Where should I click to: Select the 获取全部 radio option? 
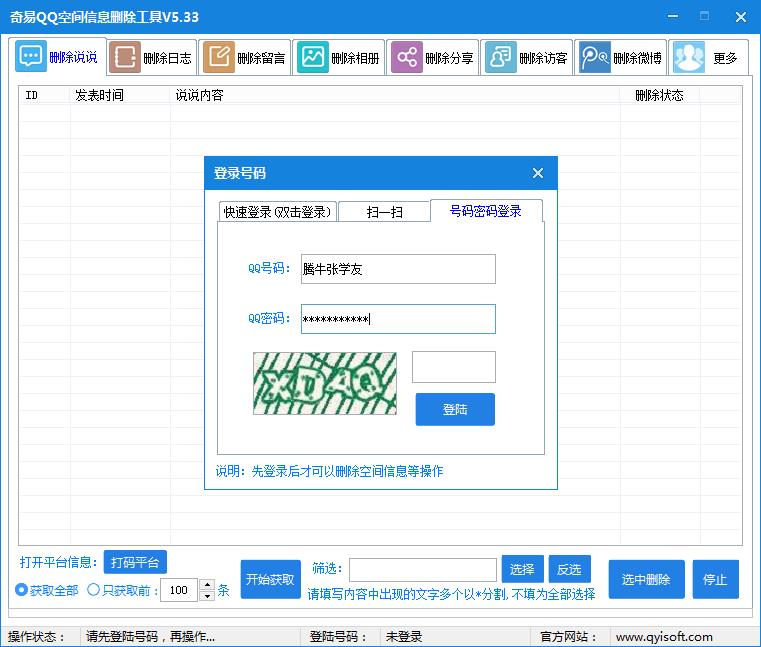click(x=22, y=590)
